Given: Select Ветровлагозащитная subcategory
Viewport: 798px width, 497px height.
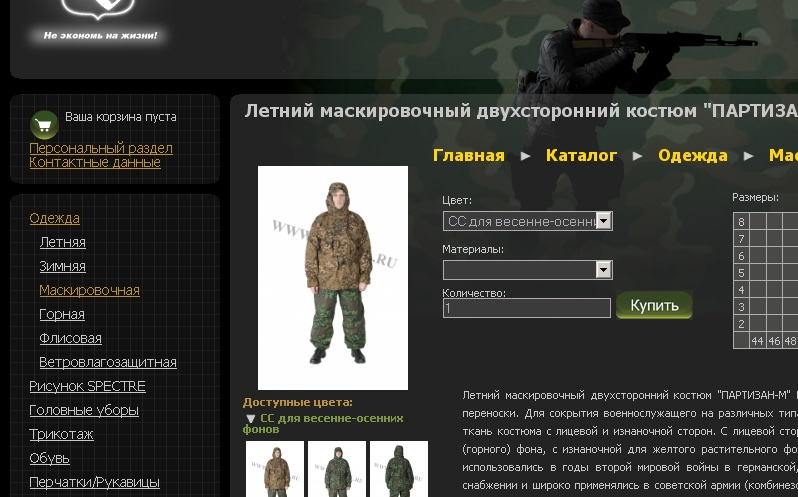Looking at the screenshot, I should pyautogui.click(x=108, y=362).
